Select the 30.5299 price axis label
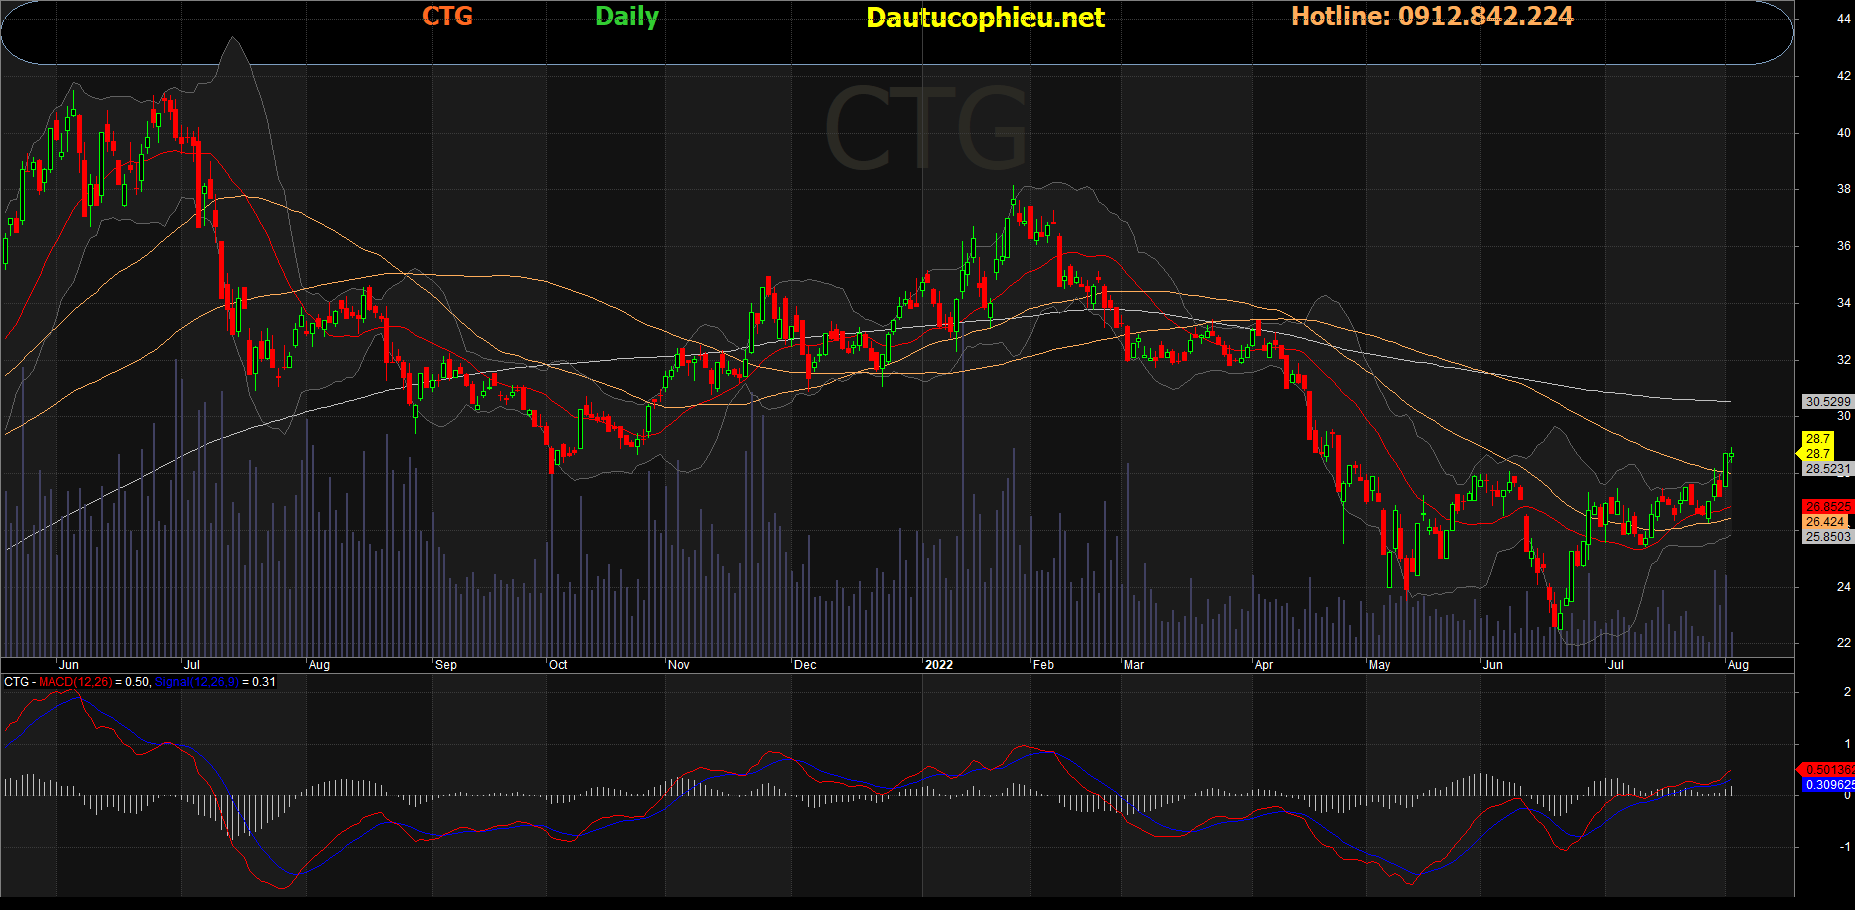The height and width of the screenshot is (910, 1855). 1827,401
